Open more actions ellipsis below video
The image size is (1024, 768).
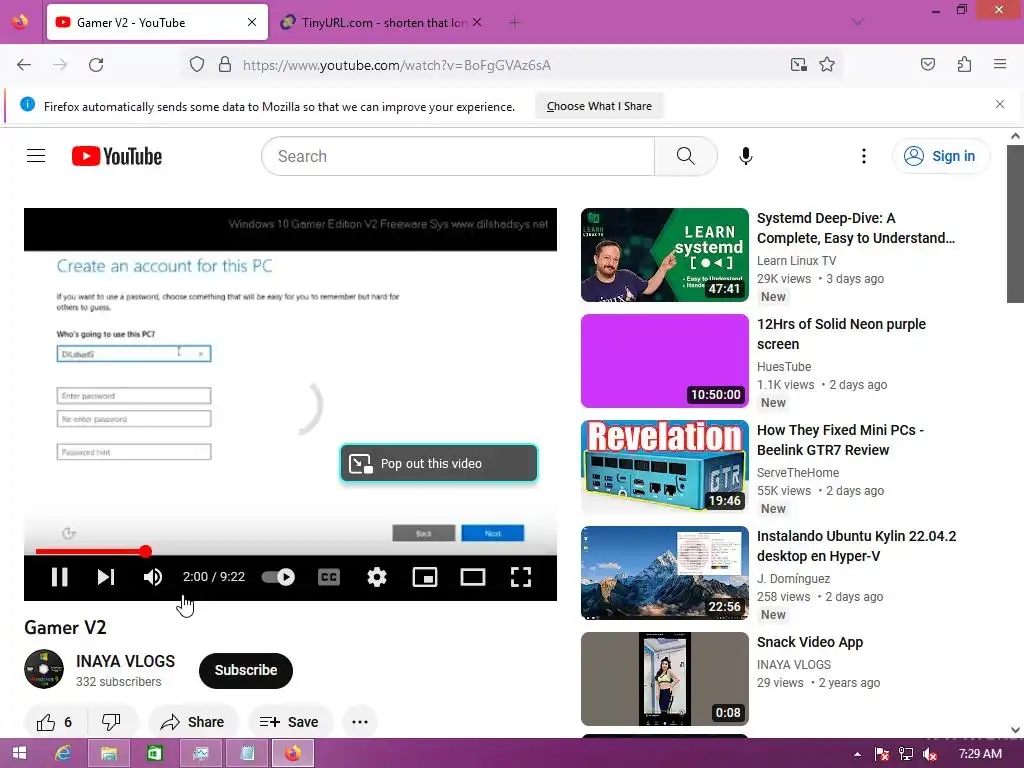(360, 722)
